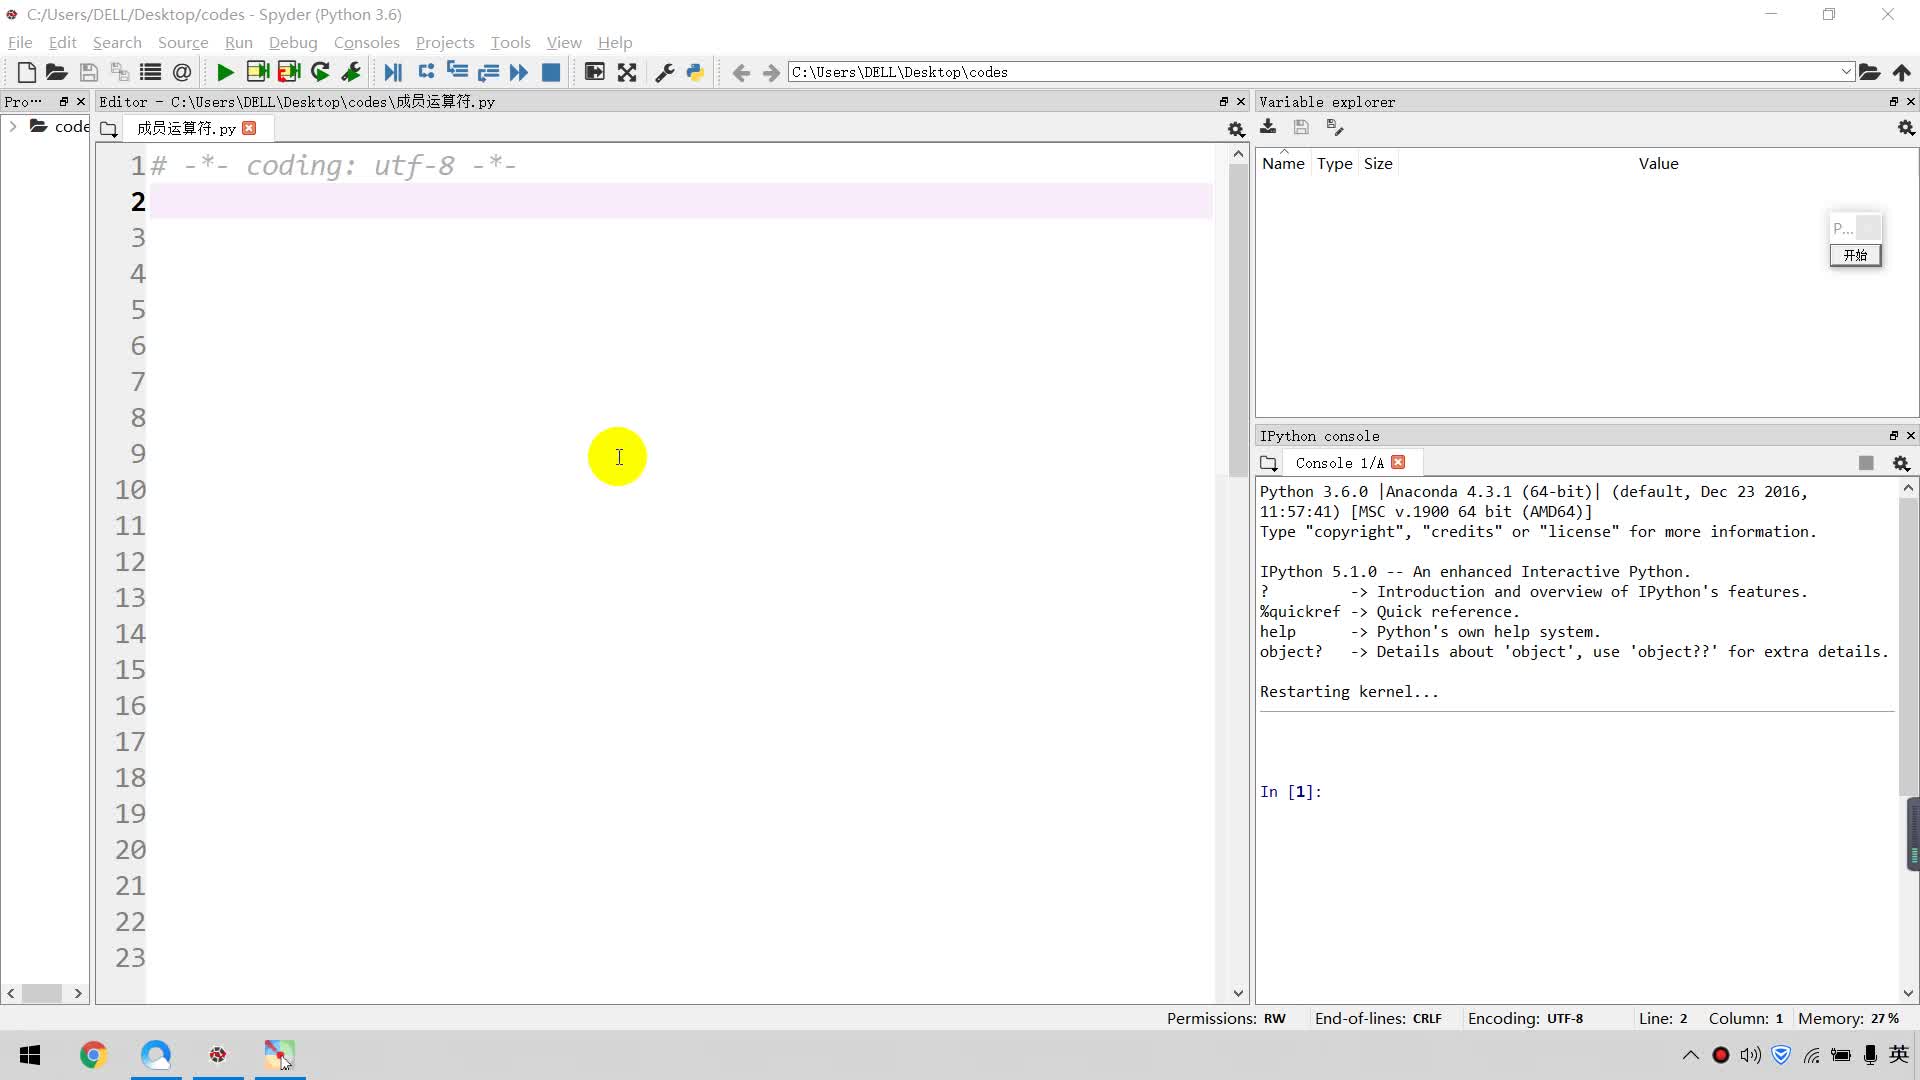Sort variables by Name column header

point(1283,163)
